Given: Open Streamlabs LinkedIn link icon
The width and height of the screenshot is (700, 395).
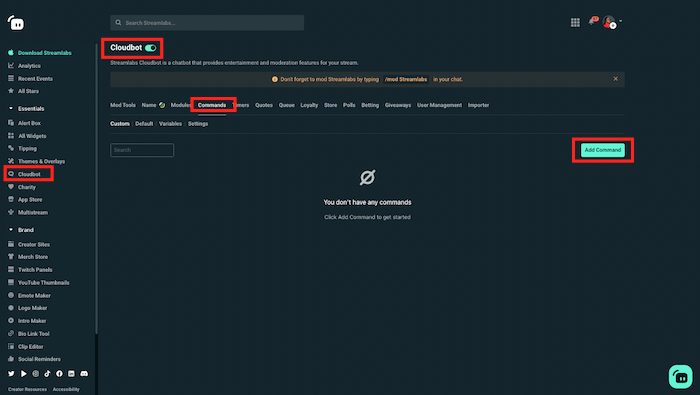Looking at the screenshot, I should (x=71, y=374).
